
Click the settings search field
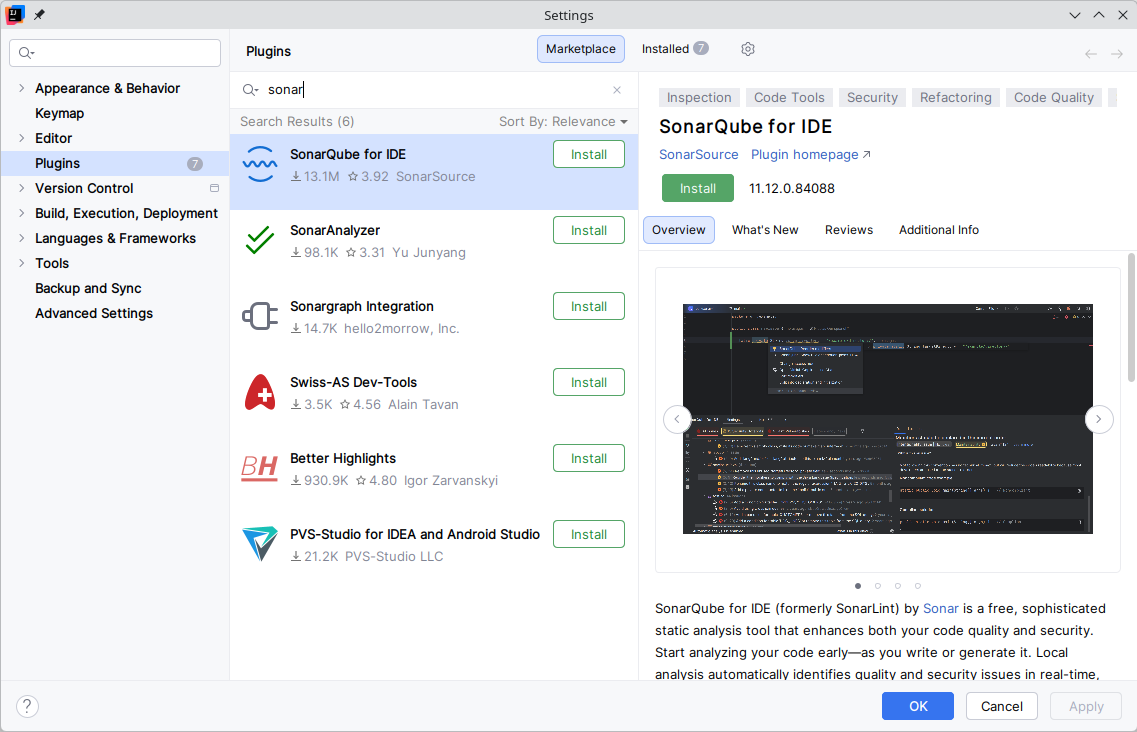pyautogui.click(x=115, y=53)
